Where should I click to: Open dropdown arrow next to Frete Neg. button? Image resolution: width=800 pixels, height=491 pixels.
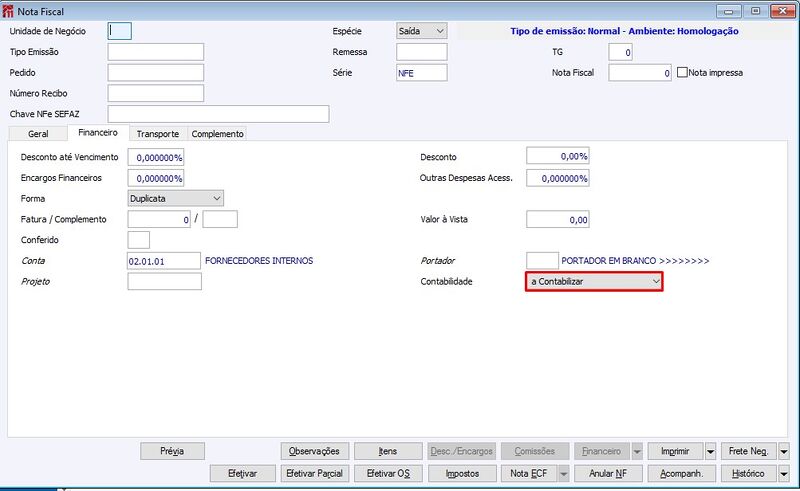click(x=784, y=451)
